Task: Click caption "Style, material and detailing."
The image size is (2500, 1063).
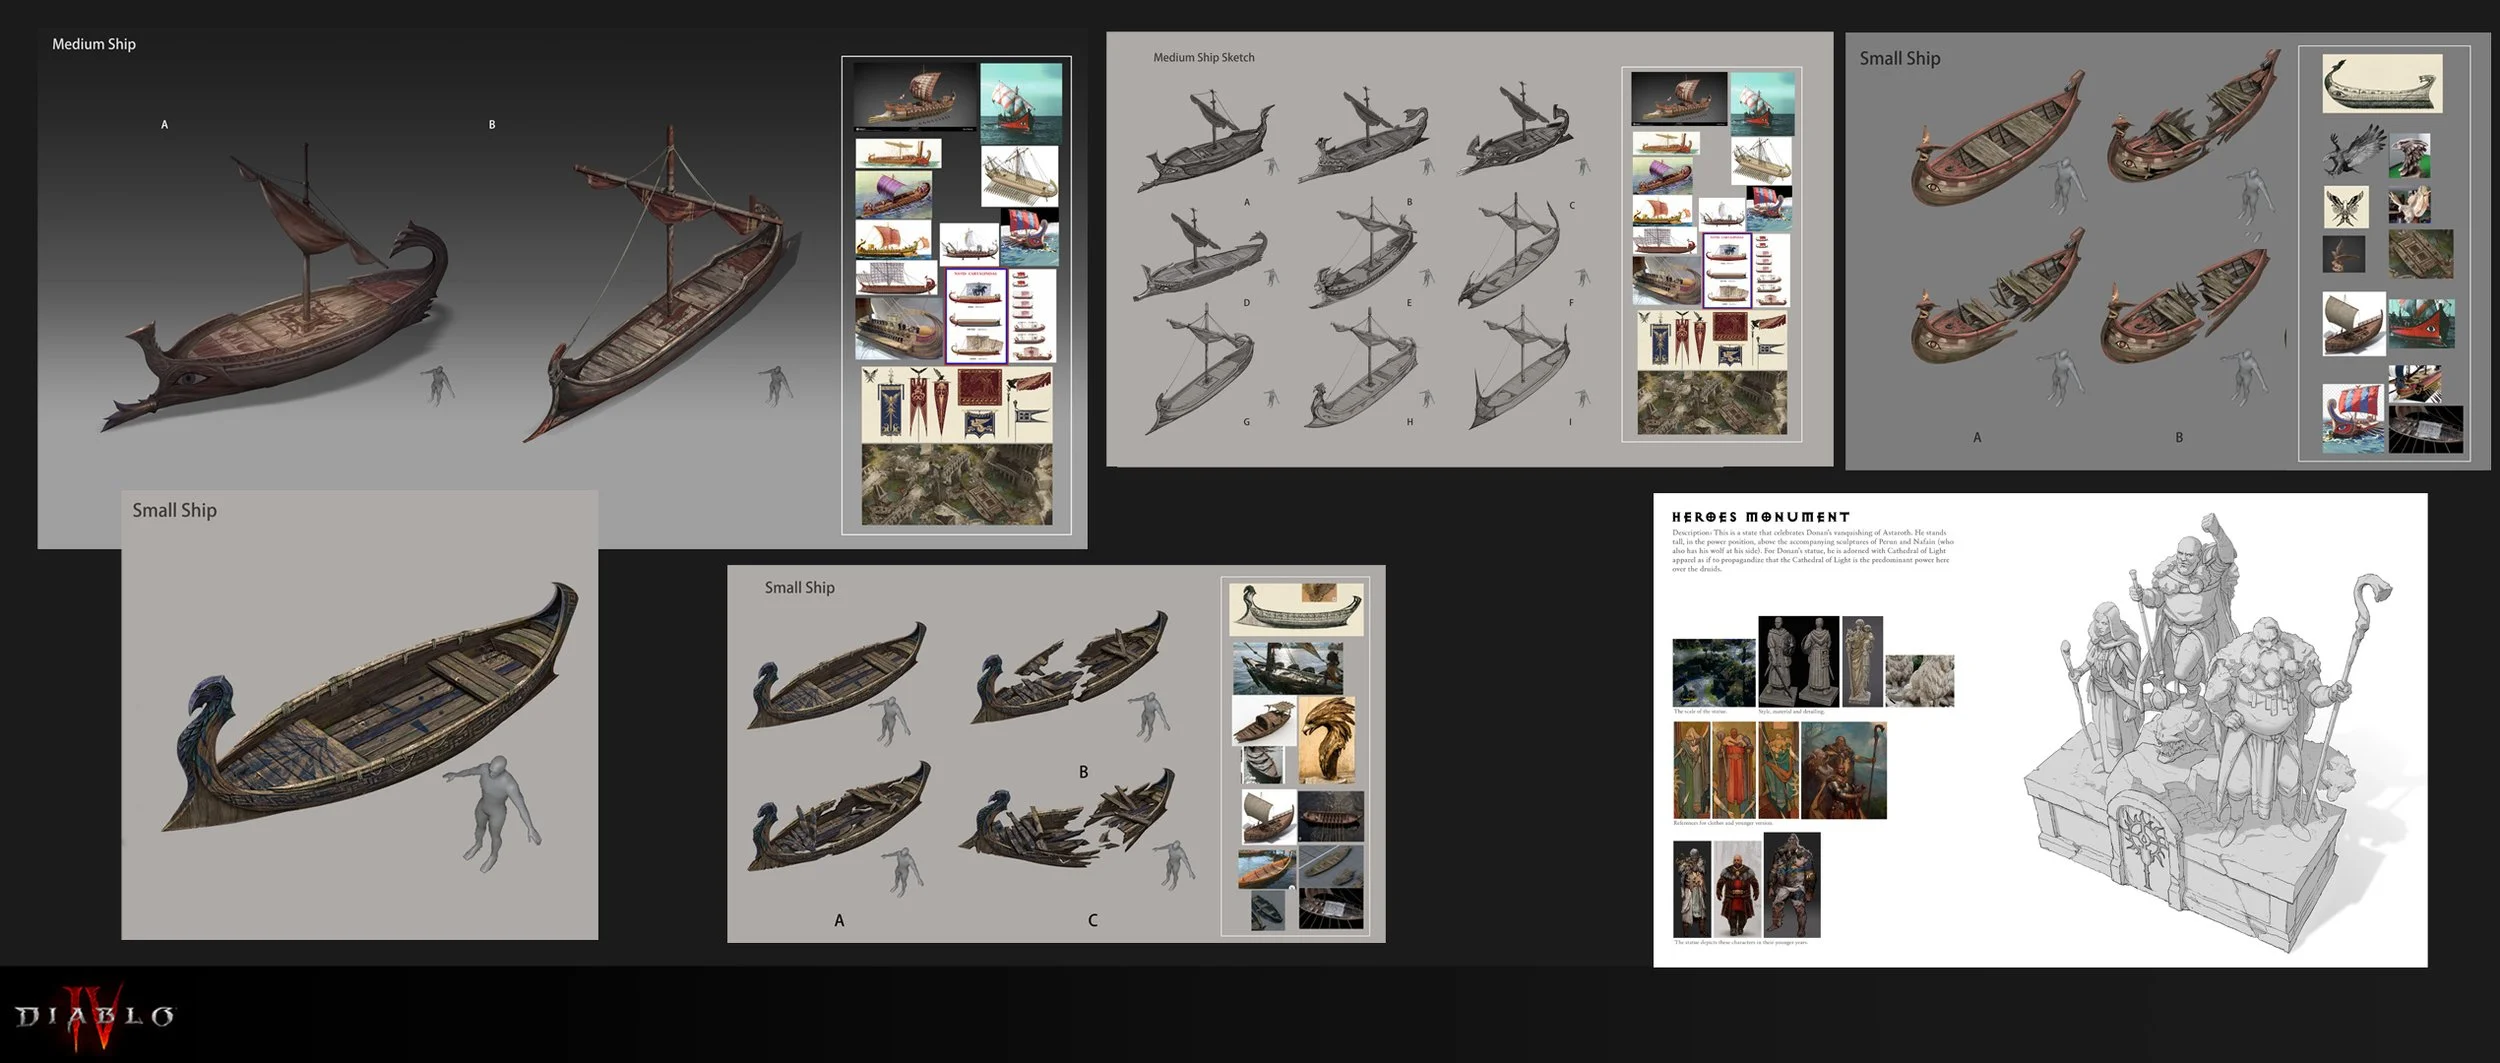Action: click(1791, 712)
